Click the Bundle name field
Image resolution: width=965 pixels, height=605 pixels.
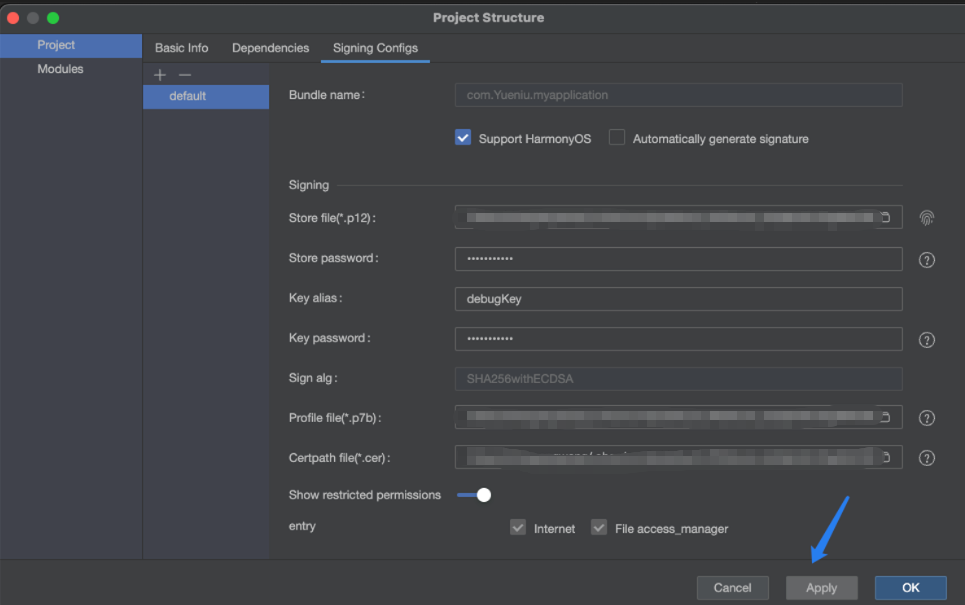[x=678, y=95]
